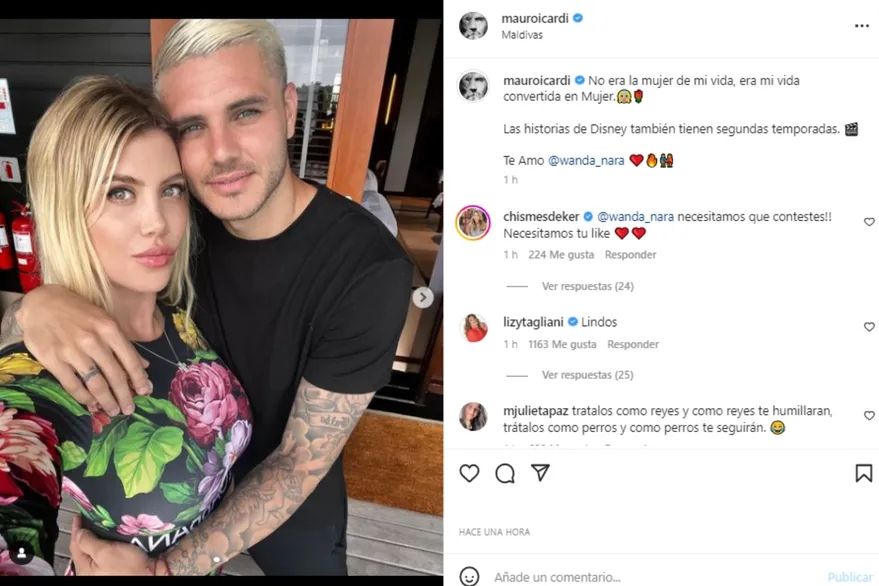Focus the Añade un comentario field
Screen dimensions: 879x586
point(656,577)
